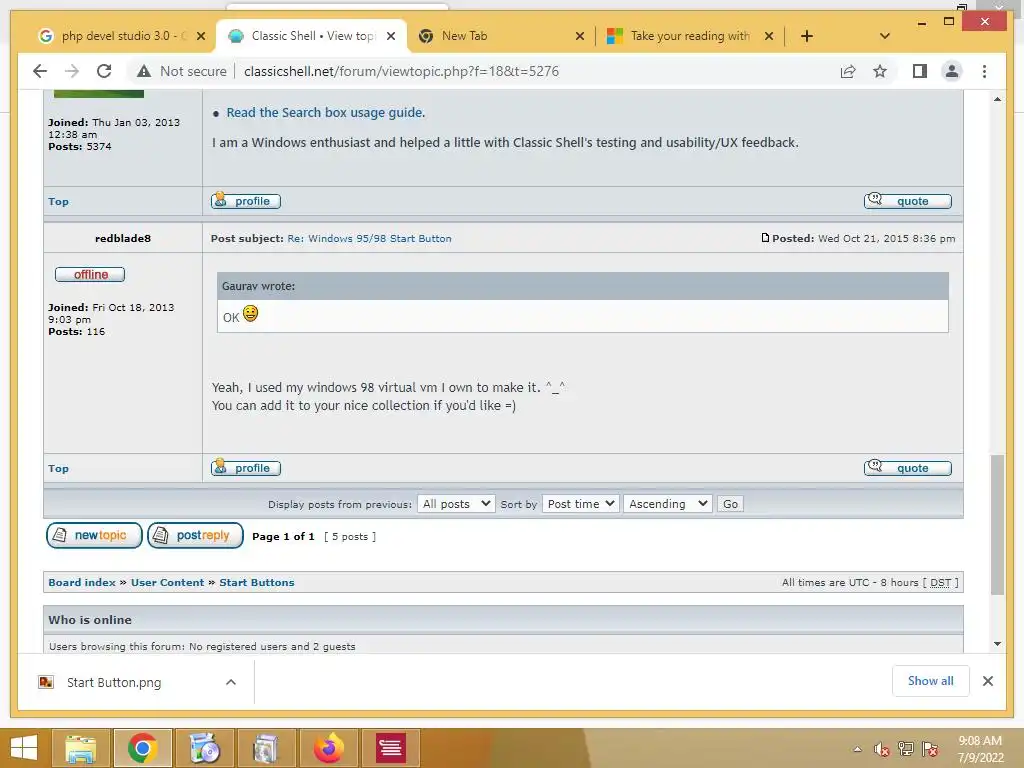Open the disc media taskbar icon
Viewport: 1024px width, 768px height.
click(x=204, y=748)
